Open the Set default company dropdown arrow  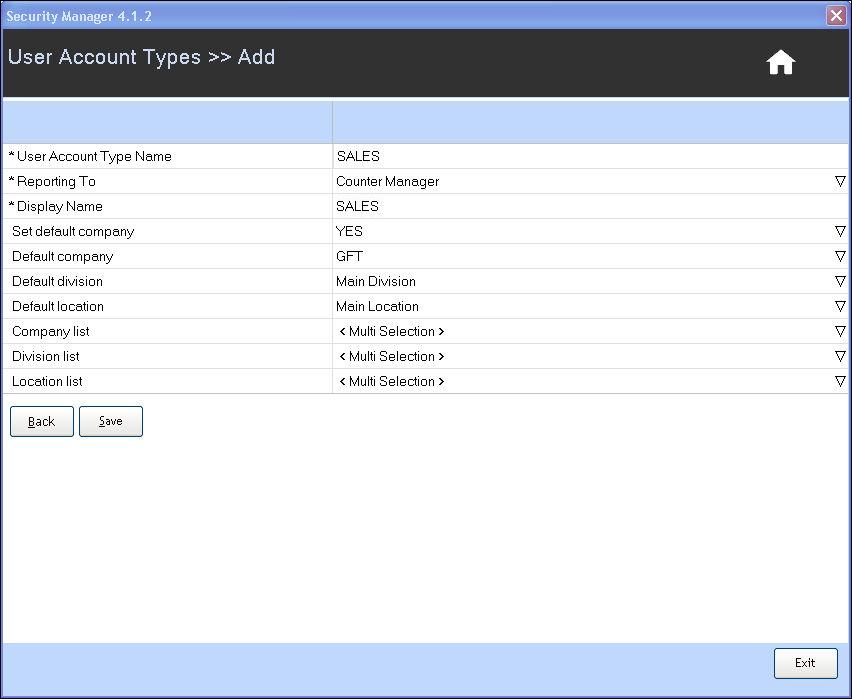tap(840, 231)
